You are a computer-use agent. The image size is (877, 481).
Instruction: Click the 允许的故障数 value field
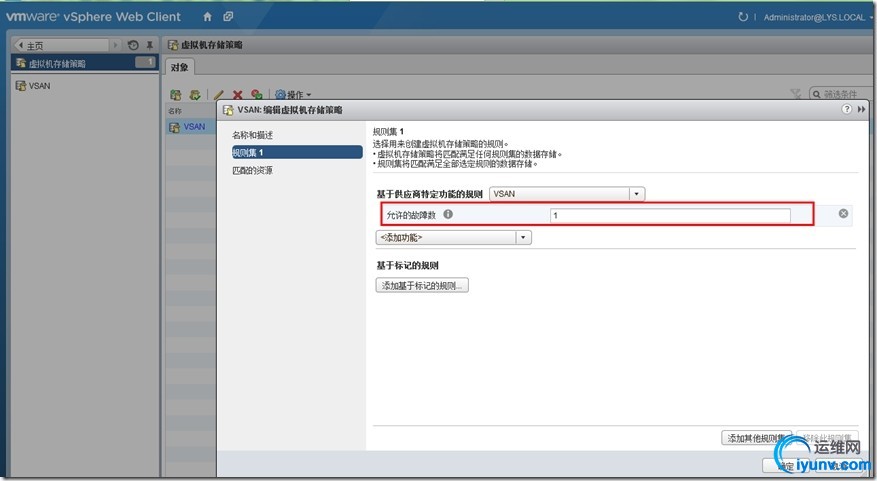[x=670, y=215]
